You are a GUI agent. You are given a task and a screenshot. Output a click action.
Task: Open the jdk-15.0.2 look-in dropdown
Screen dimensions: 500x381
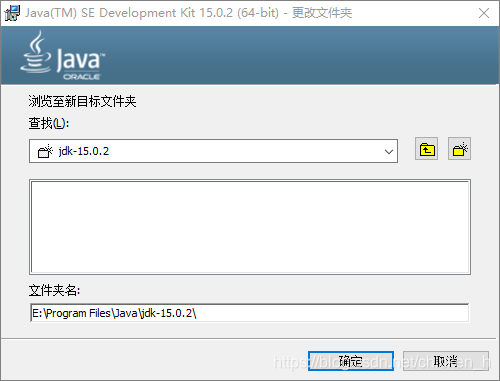point(213,151)
